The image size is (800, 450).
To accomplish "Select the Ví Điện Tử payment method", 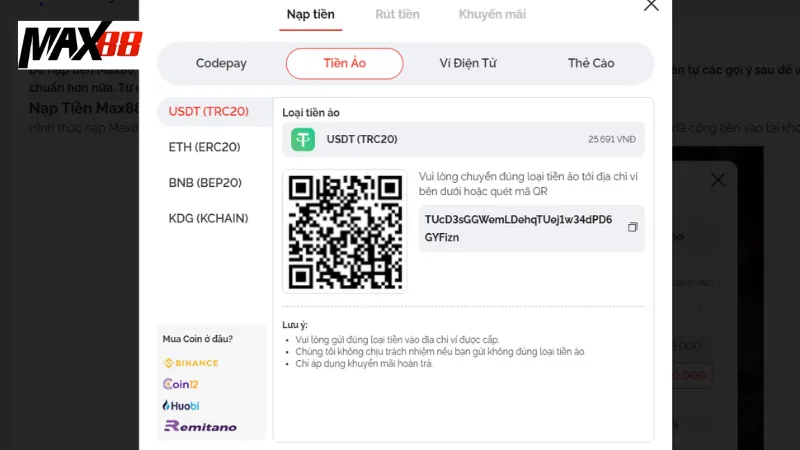I will pyautogui.click(x=468, y=63).
